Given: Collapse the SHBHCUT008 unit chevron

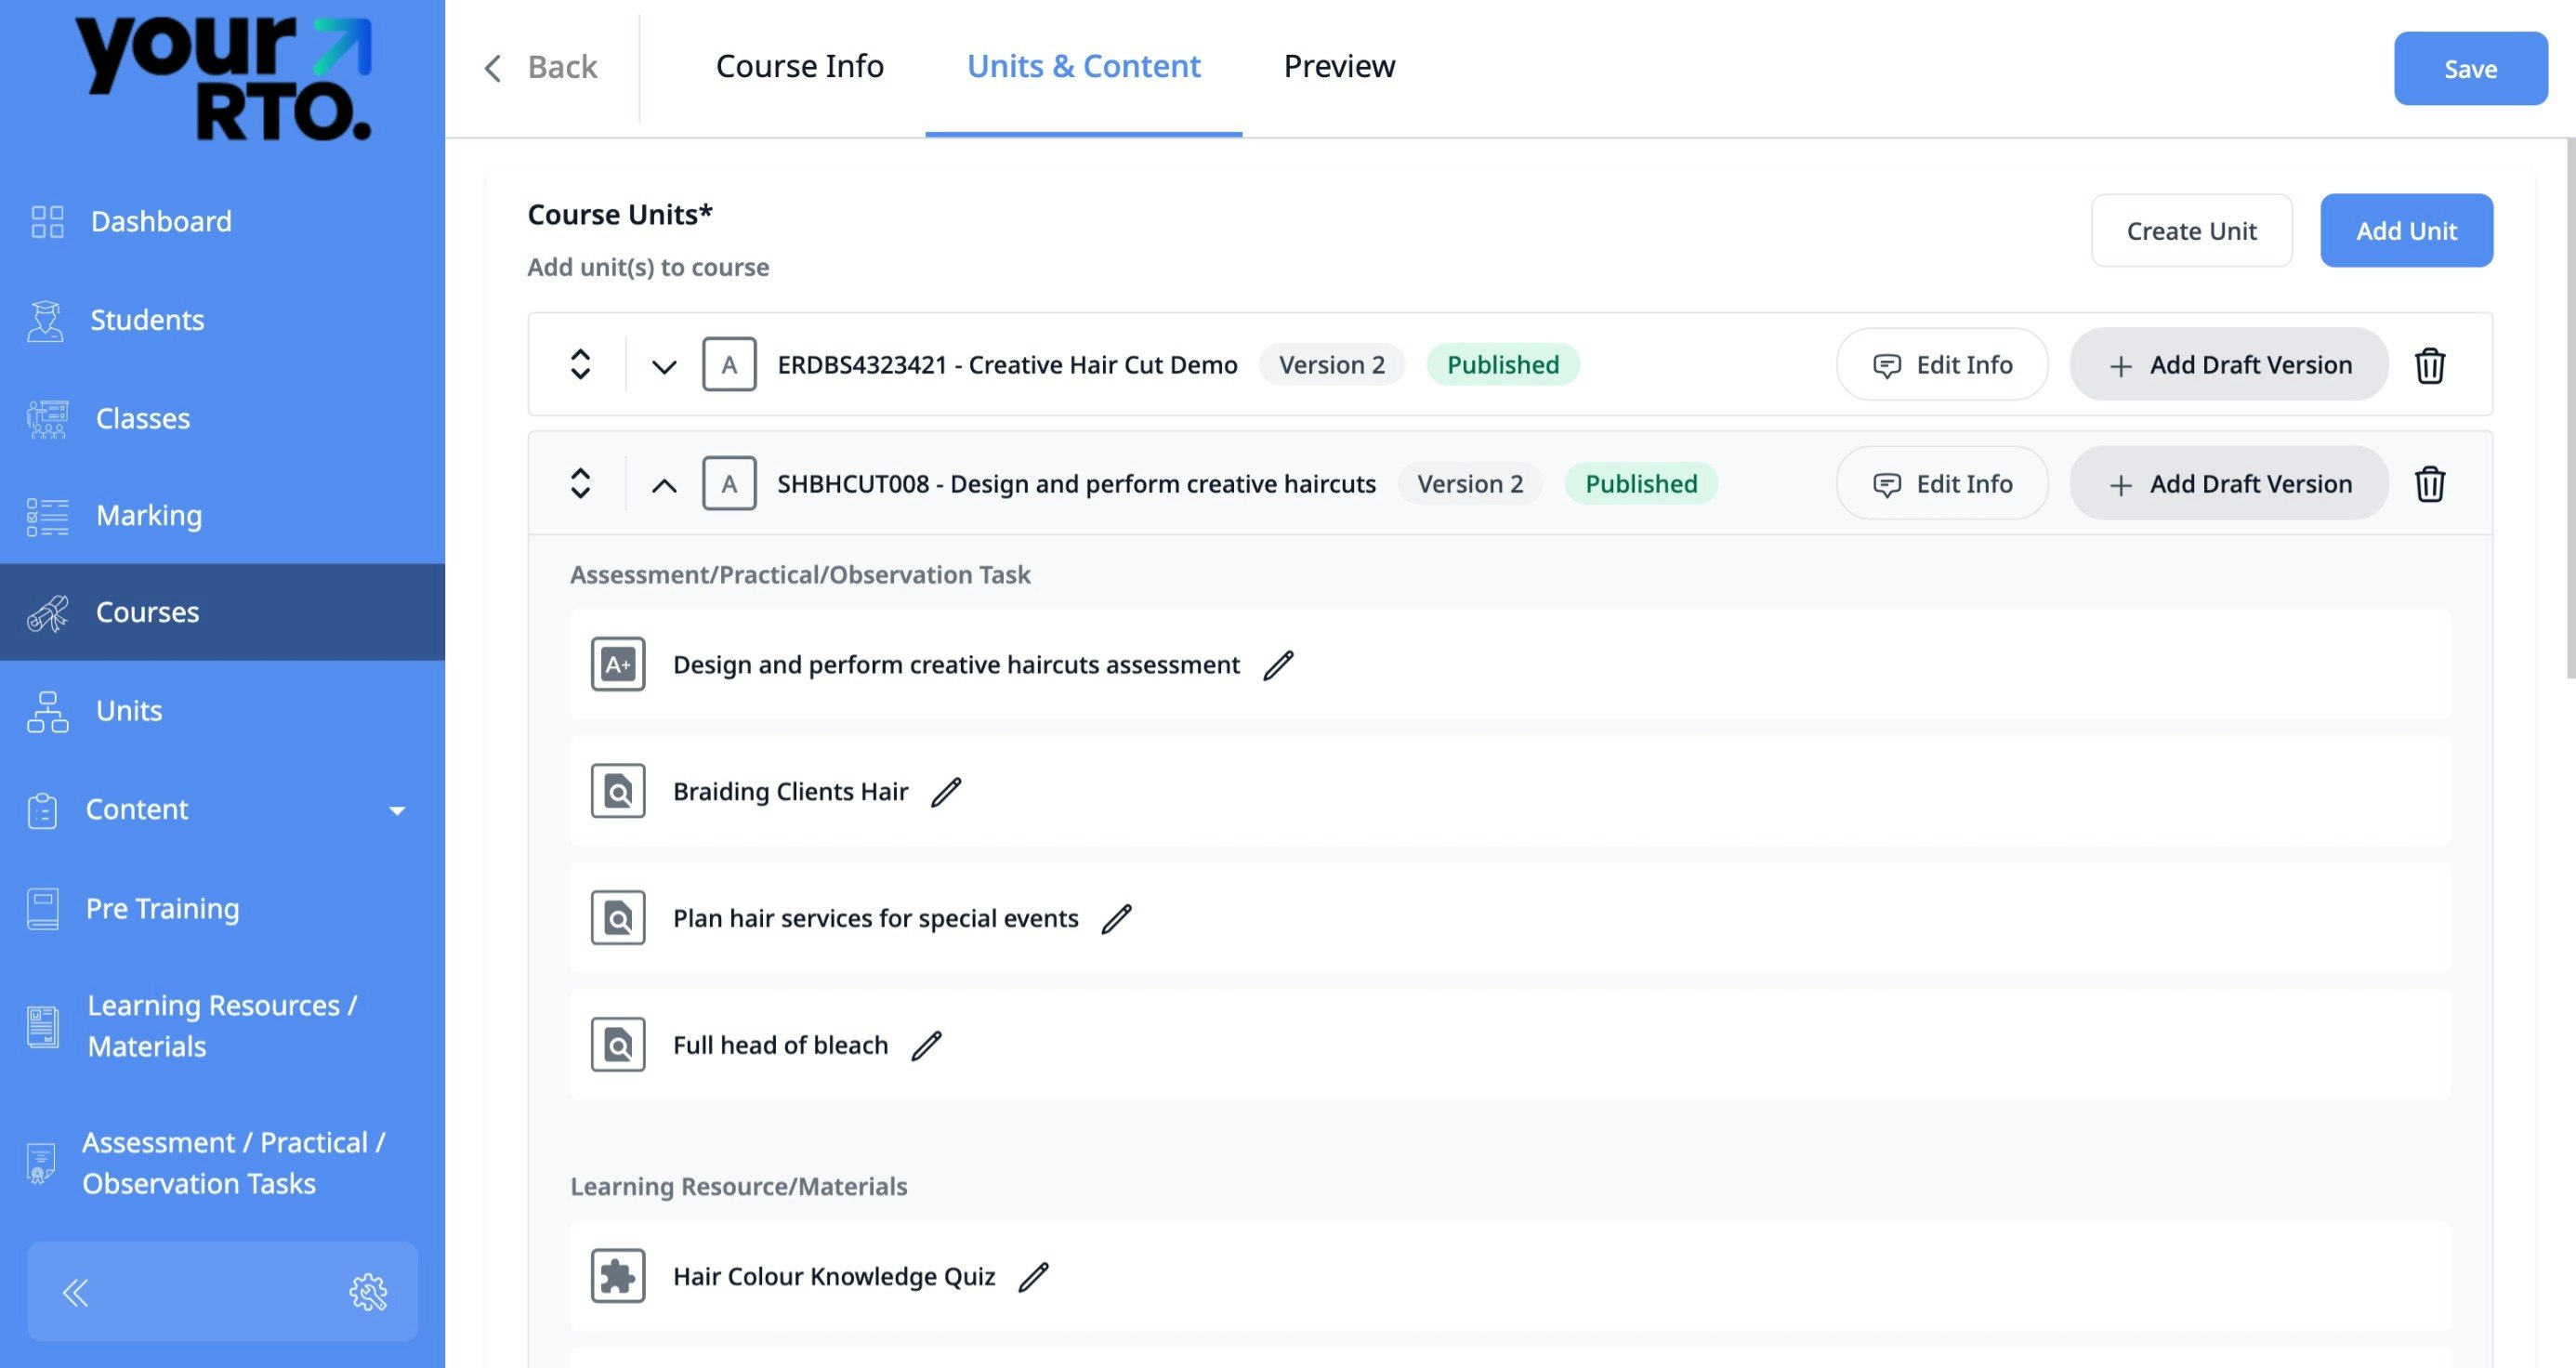Looking at the screenshot, I should tap(664, 485).
